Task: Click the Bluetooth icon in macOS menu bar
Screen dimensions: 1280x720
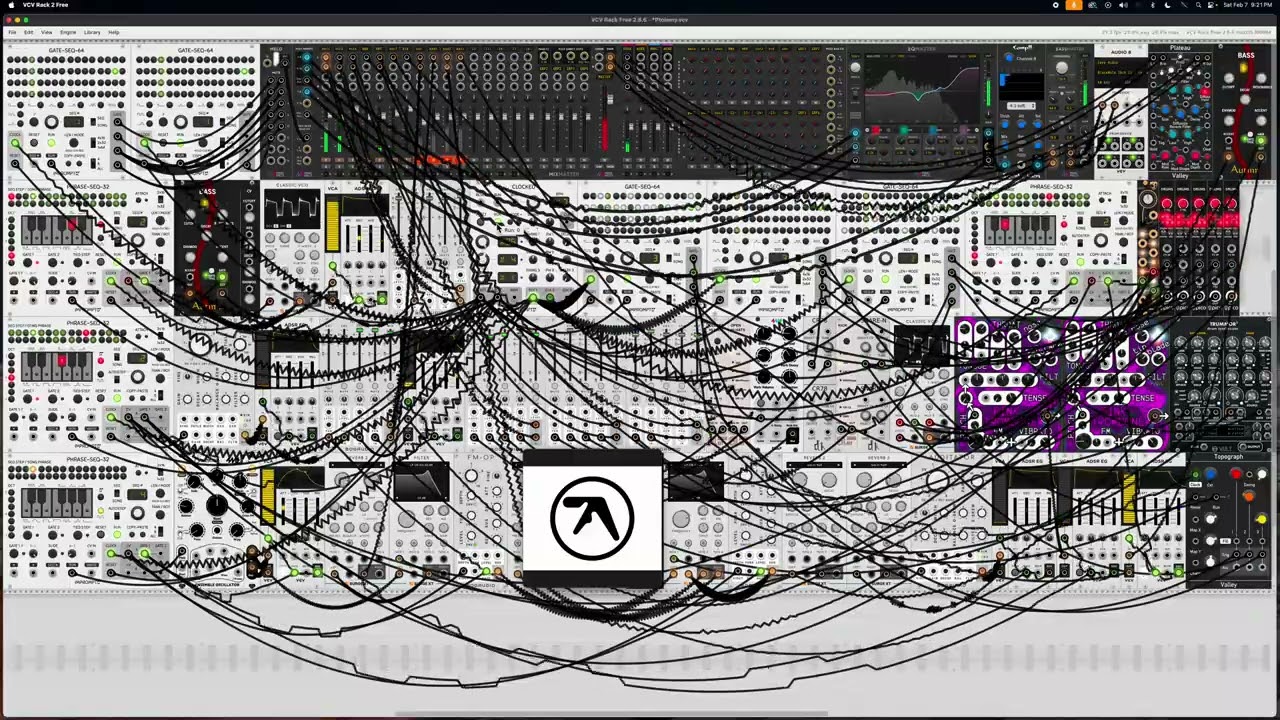Action: coord(1152,5)
